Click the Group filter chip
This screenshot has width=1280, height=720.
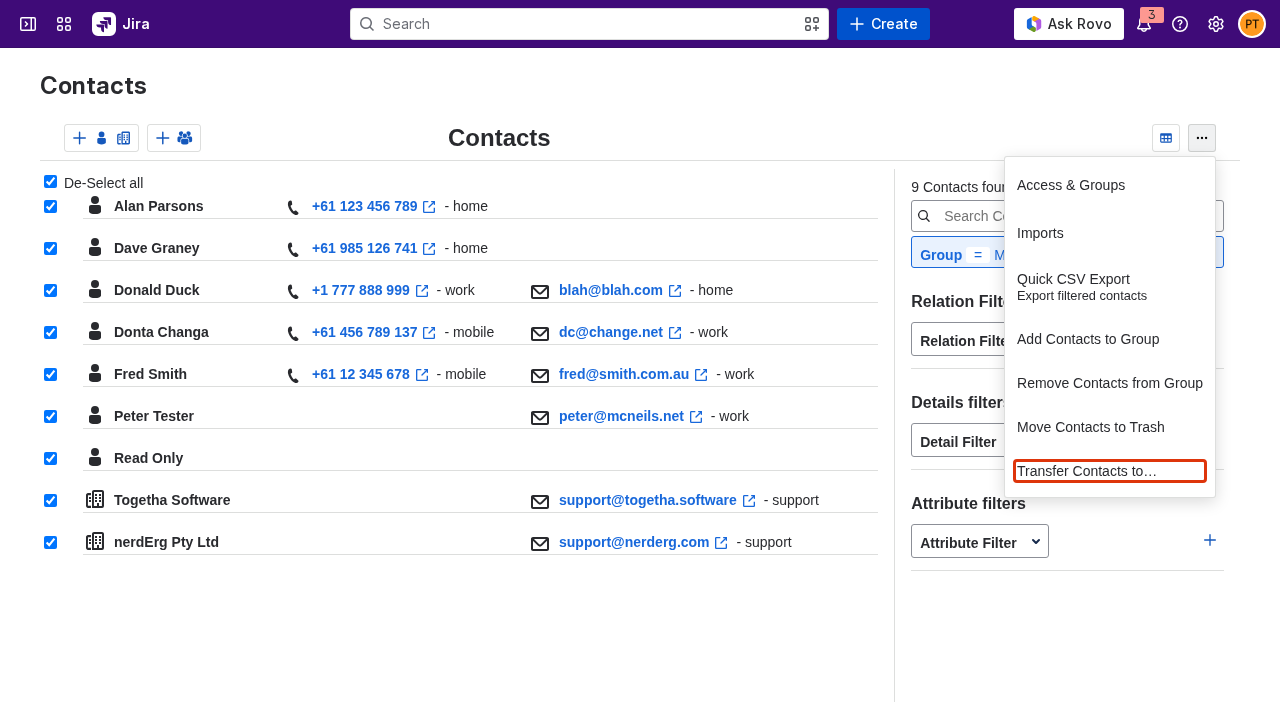click(x=960, y=254)
